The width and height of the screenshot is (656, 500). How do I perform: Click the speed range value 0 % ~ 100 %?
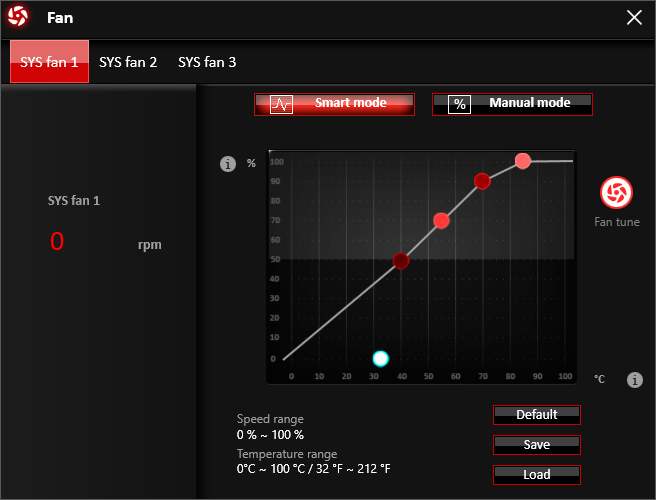pyautogui.click(x=270, y=435)
